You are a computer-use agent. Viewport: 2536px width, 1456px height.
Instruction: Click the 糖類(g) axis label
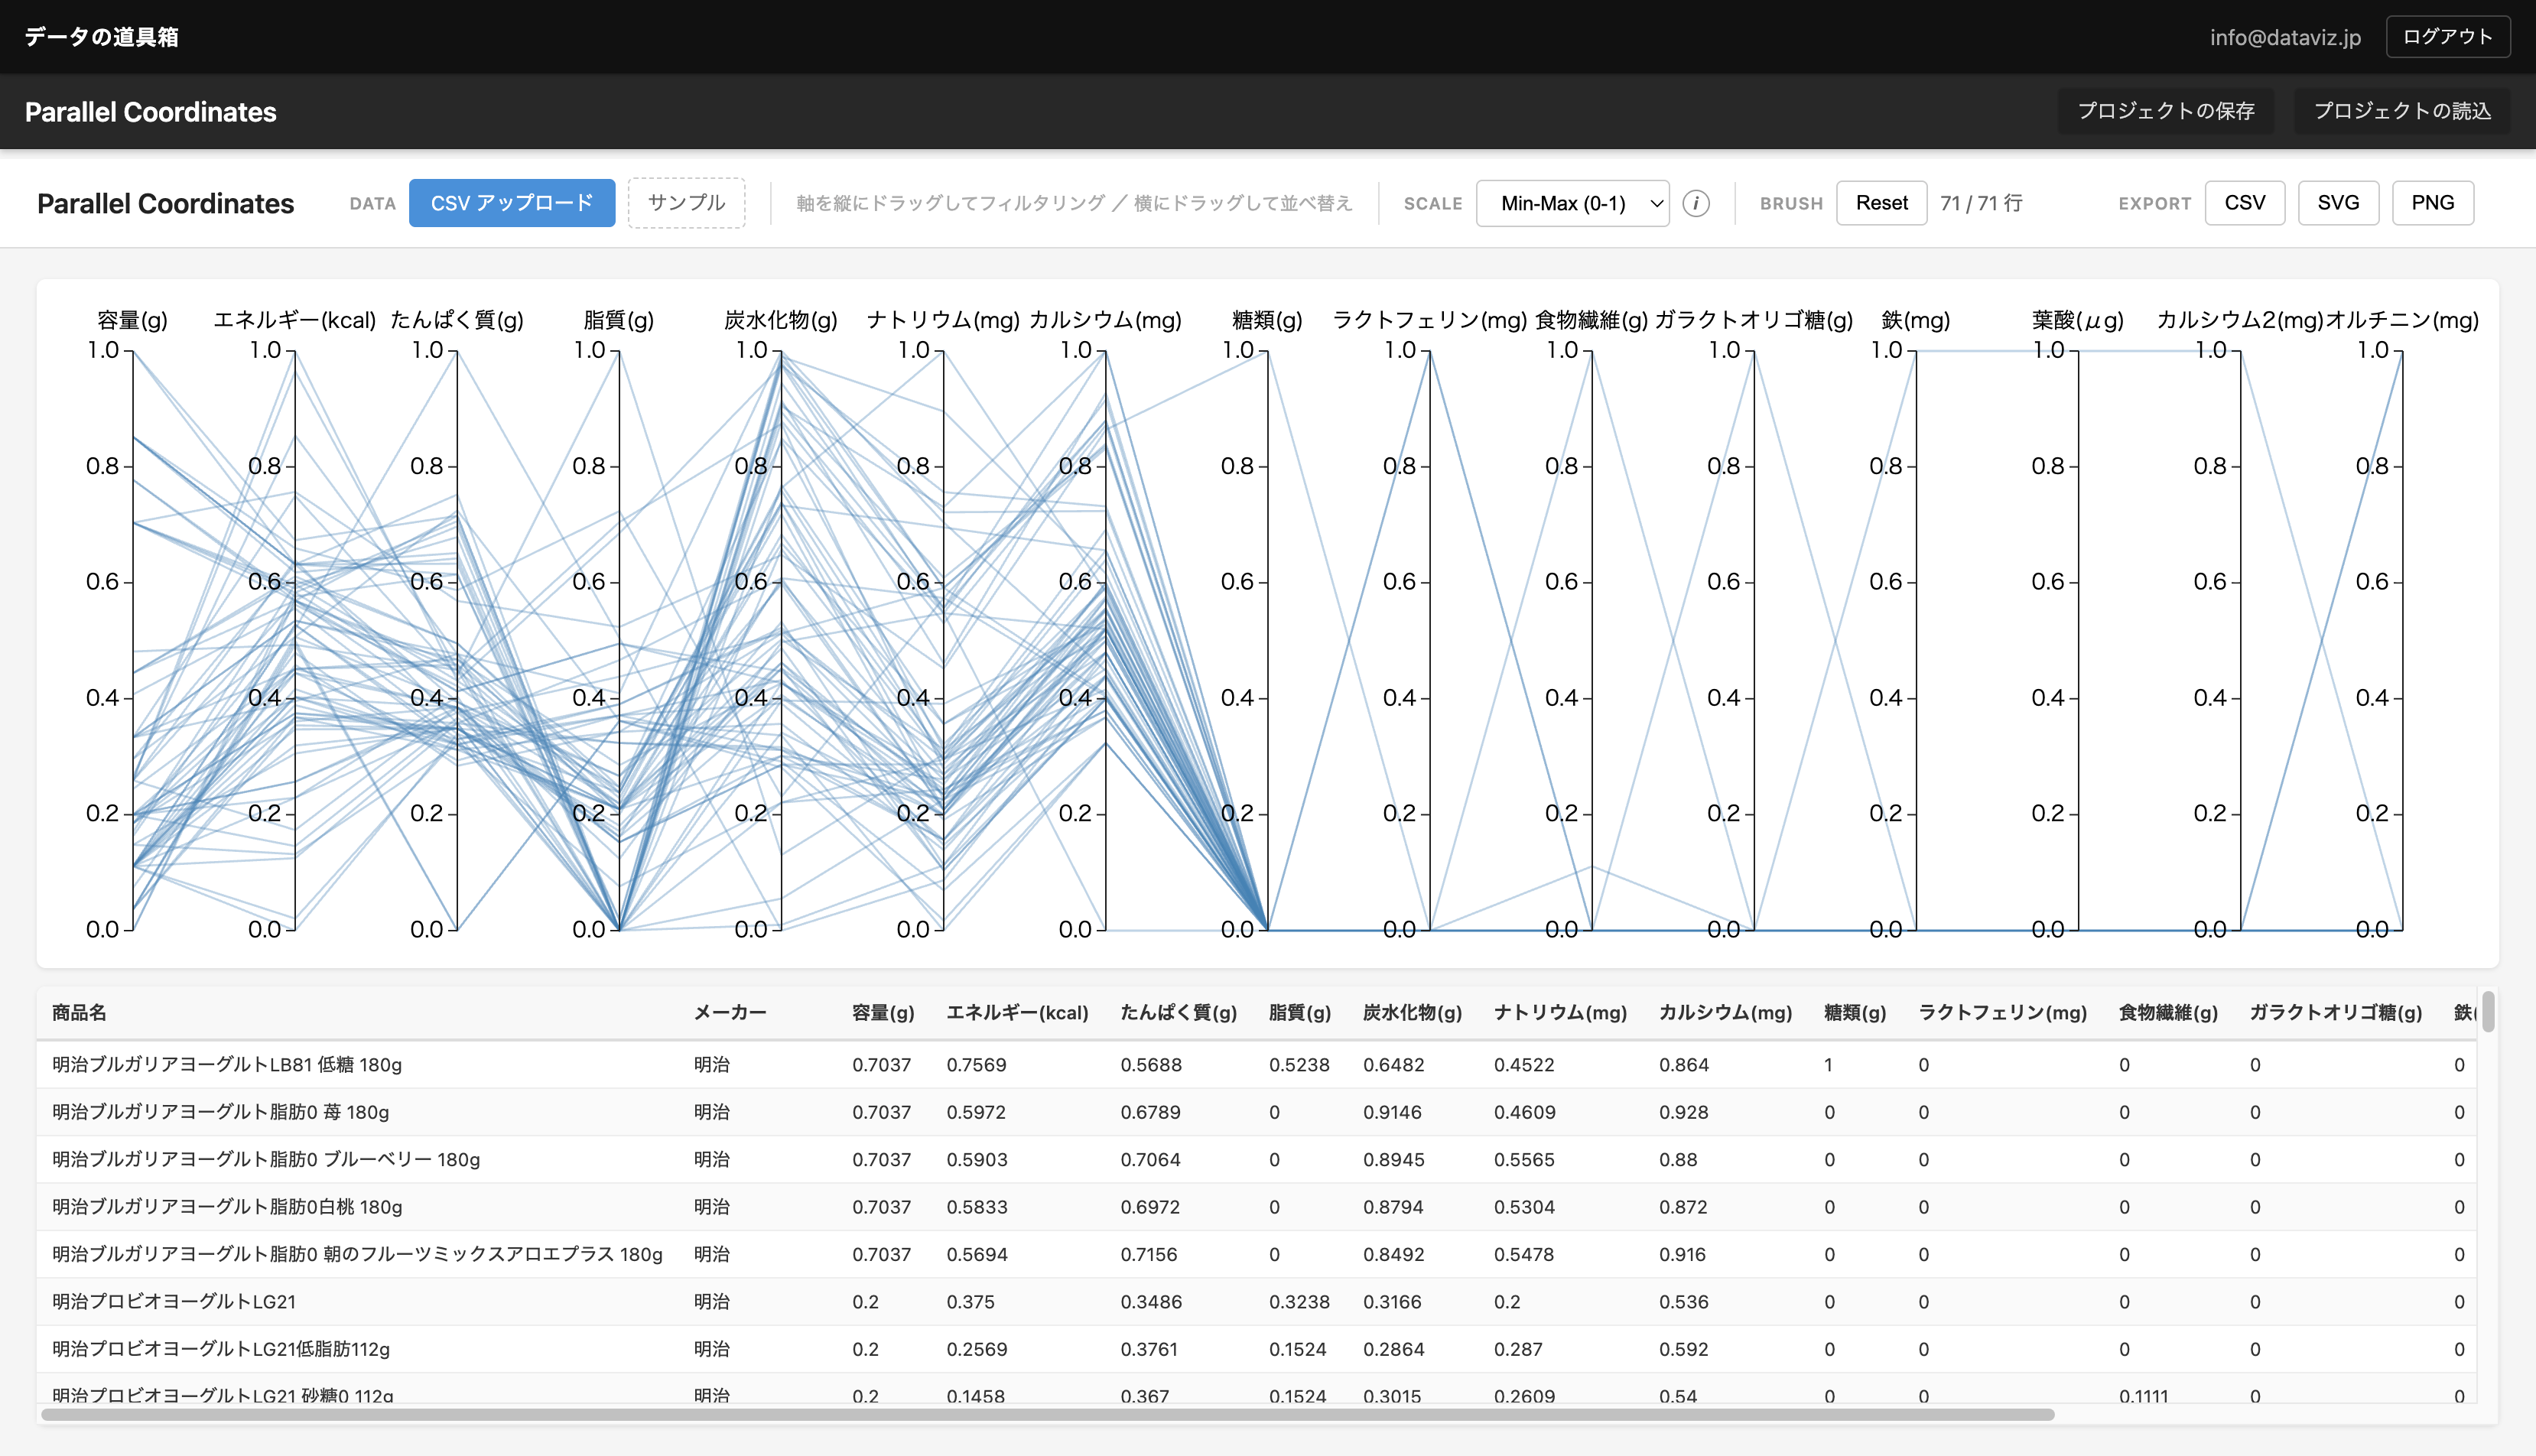pyautogui.click(x=1266, y=320)
